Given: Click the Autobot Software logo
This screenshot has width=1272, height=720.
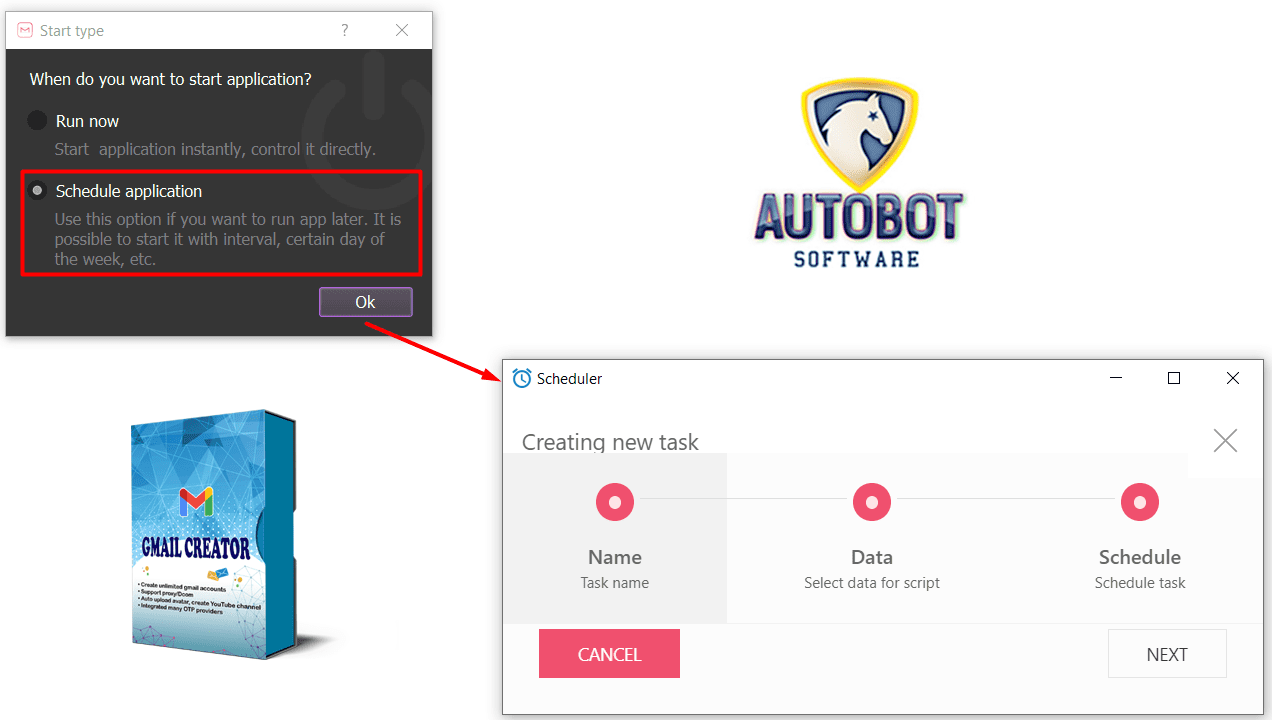Looking at the screenshot, I should (x=859, y=175).
